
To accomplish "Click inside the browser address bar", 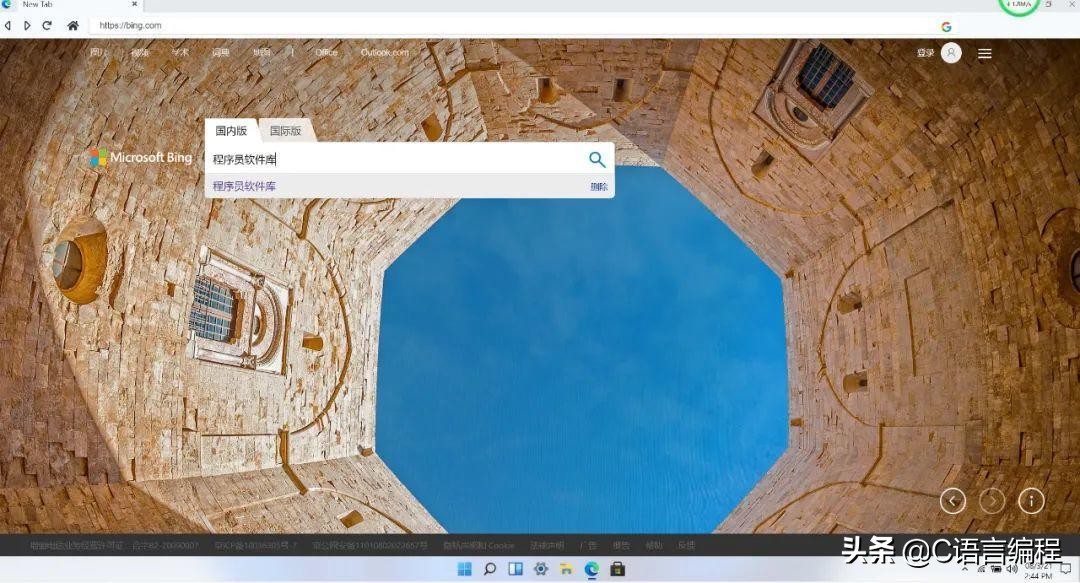I will tap(300, 25).
